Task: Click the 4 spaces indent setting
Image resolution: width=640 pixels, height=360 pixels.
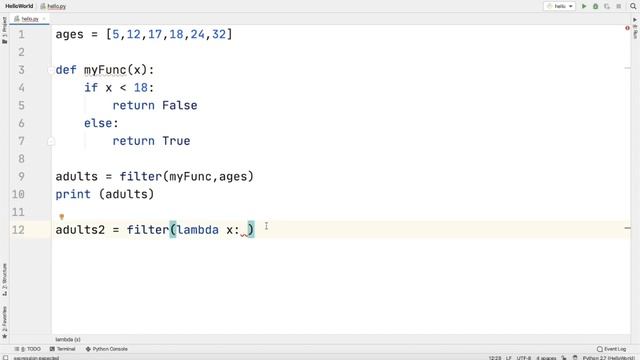Action: click(546, 358)
